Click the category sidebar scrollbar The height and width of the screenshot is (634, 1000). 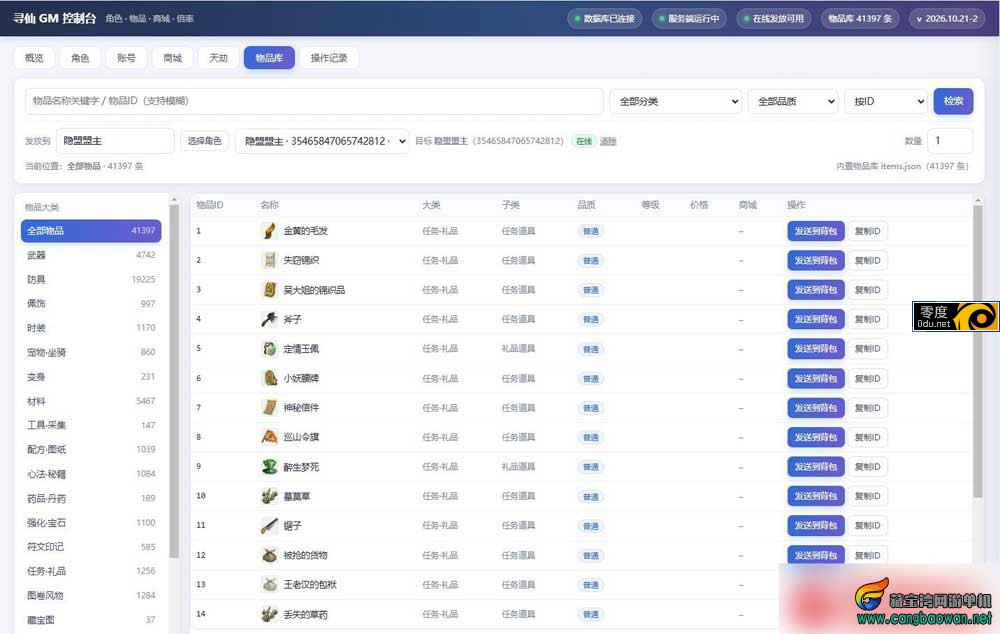coord(174,380)
